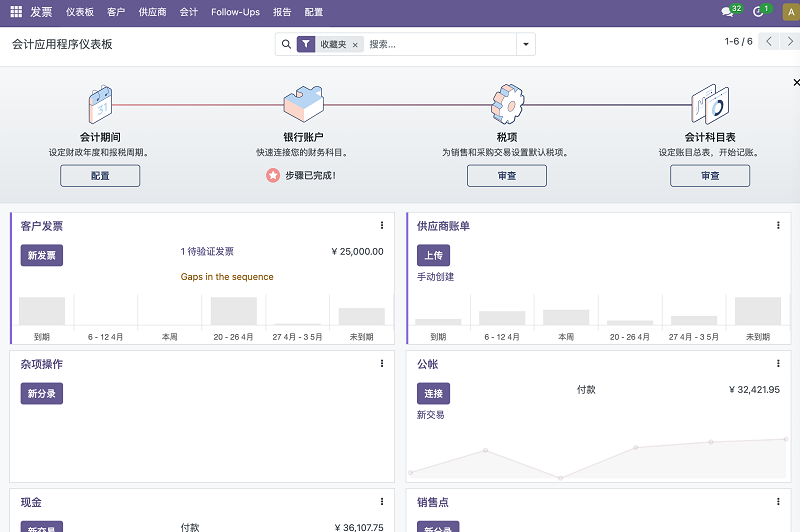This screenshot has height=532, width=800.
Task: Click 客户发票 chart 20 - 26 4月 bar
Action: [234, 311]
